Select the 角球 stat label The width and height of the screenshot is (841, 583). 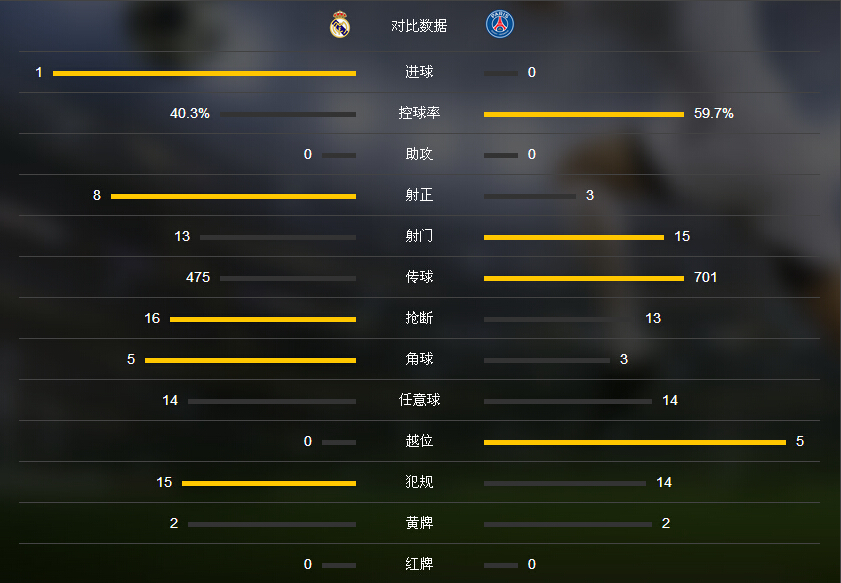419,359
